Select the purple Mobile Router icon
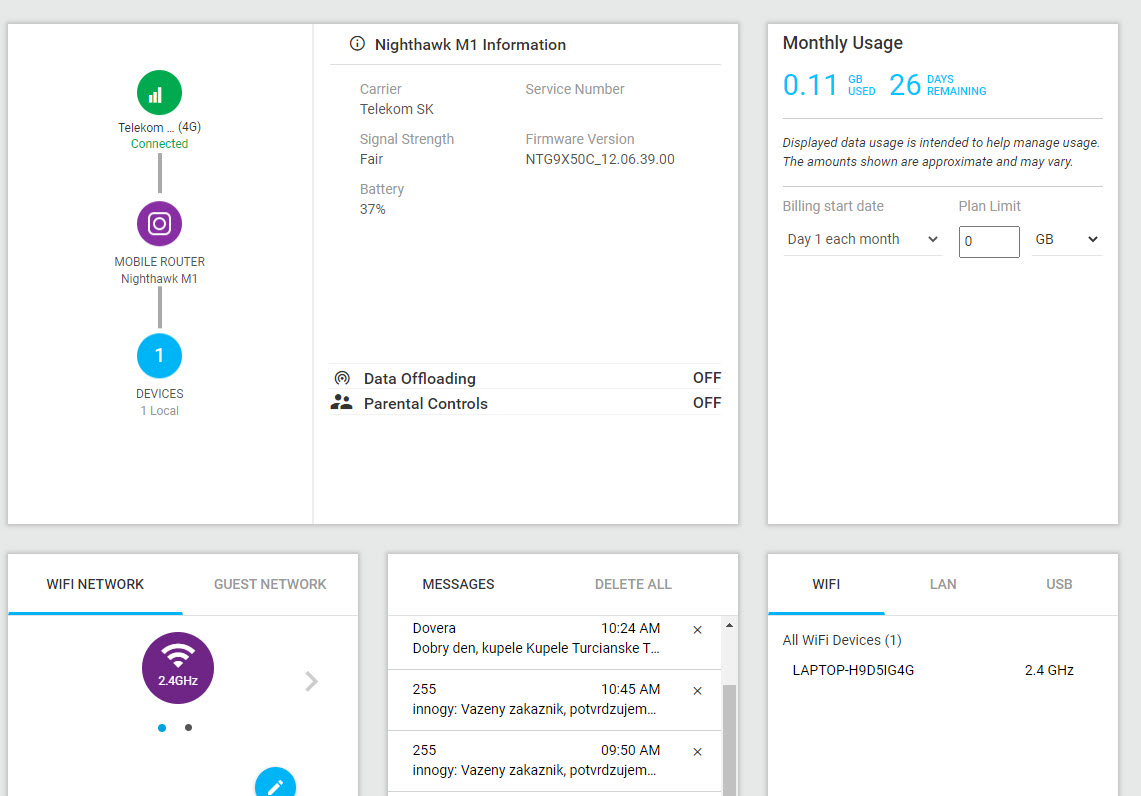1141x796 pixels. coord(159,224)
